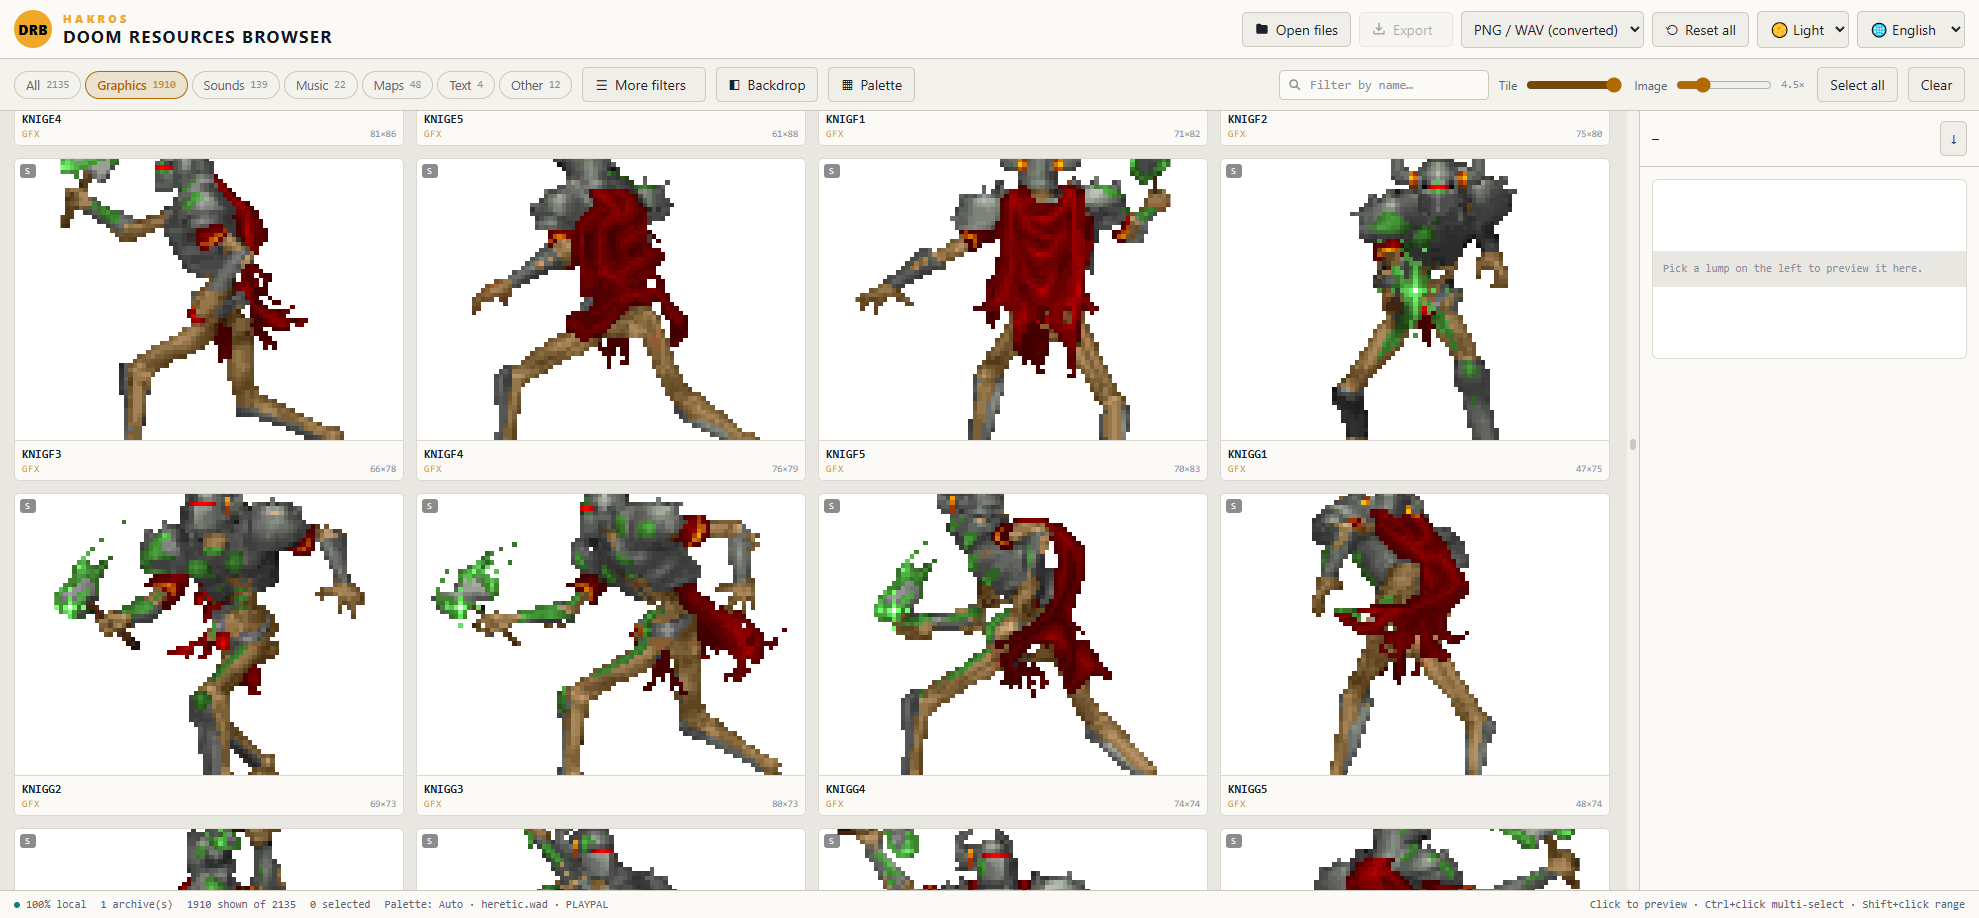The height and width of the screenshot is (918, 1979).
Task: Open the English language dropdown
Action: pos(1911,30)
